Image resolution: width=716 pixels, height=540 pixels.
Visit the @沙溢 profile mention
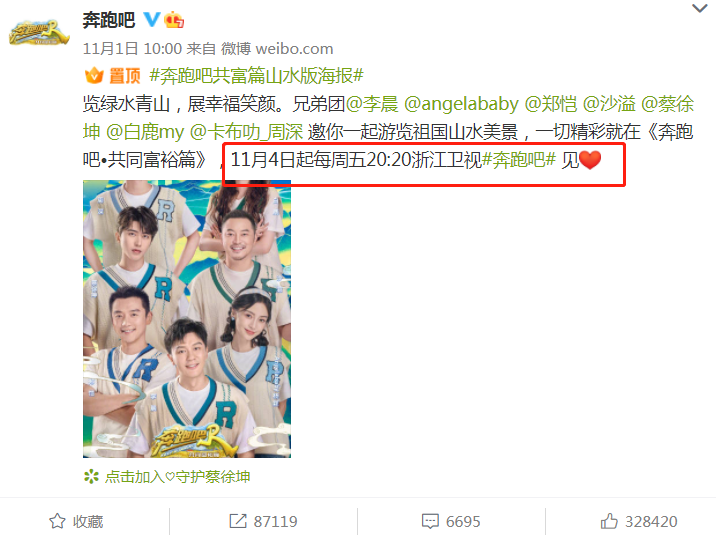609,104
